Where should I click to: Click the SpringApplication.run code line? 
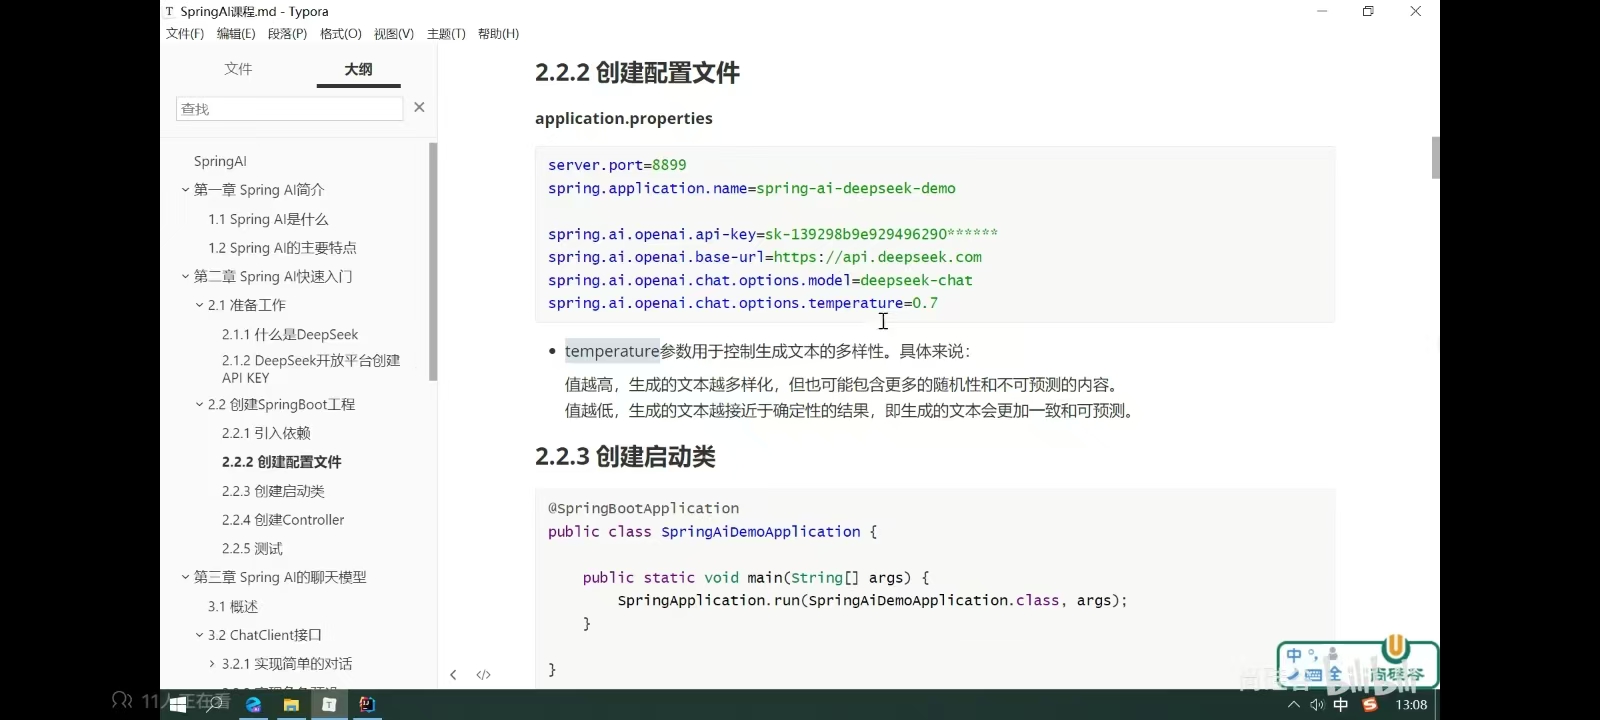(872, 600)
